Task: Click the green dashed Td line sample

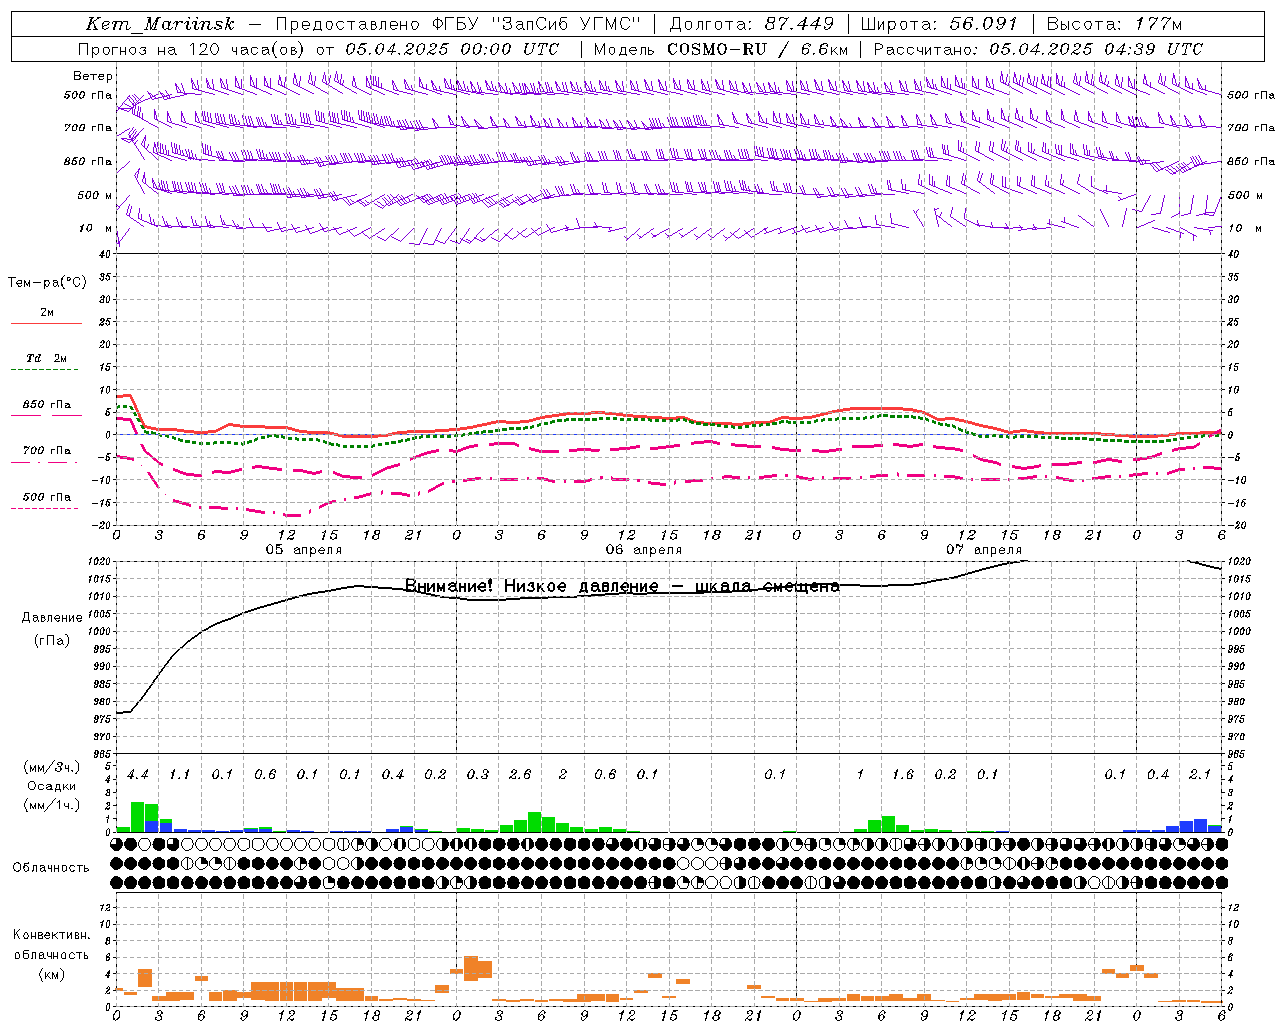Action: click(44, 370)
